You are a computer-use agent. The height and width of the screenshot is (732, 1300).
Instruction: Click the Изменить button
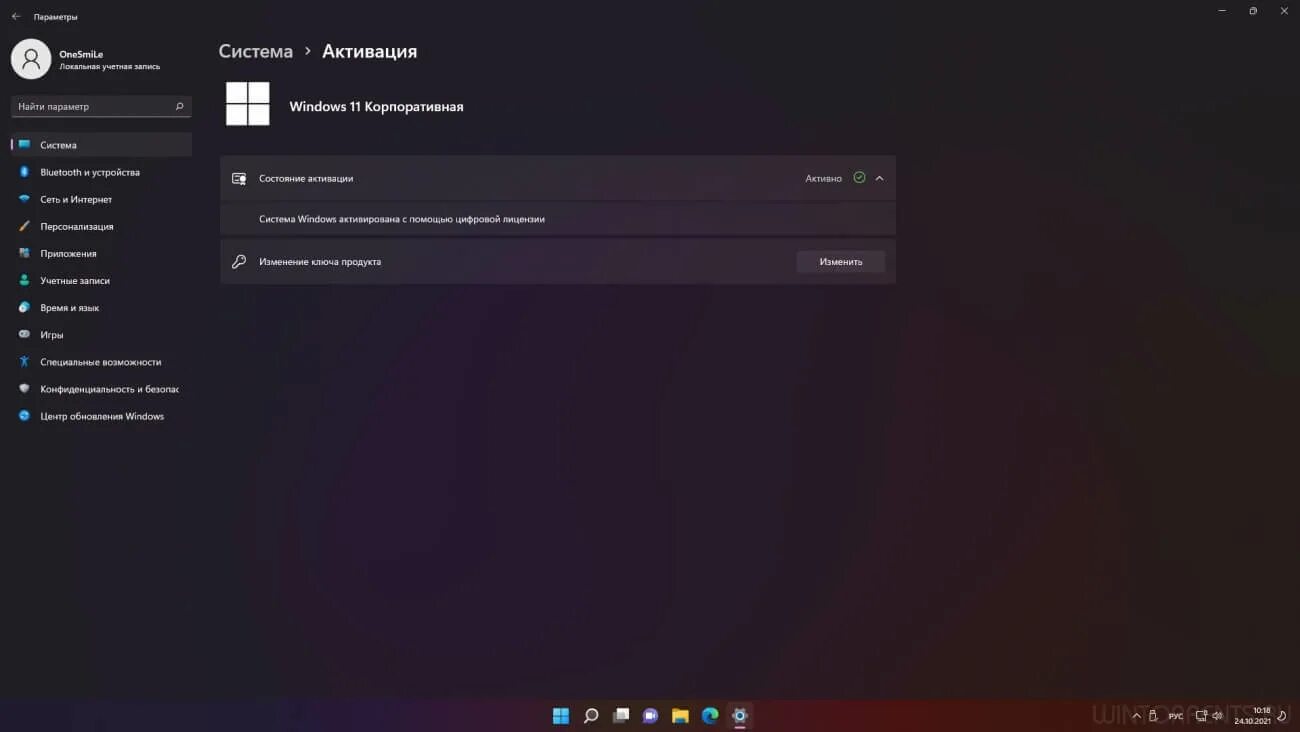(840, 261)
